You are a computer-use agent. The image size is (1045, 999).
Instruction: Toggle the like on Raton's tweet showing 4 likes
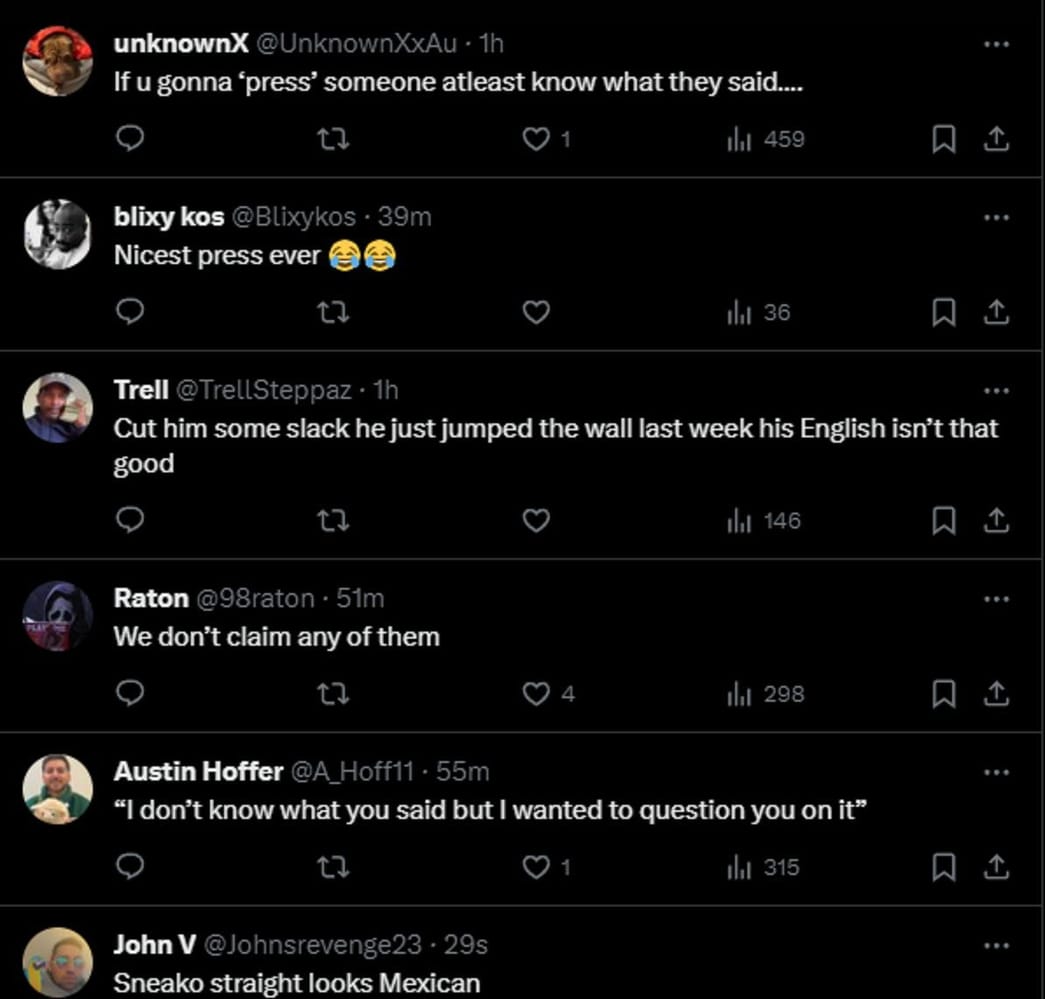tap(536, 693)
